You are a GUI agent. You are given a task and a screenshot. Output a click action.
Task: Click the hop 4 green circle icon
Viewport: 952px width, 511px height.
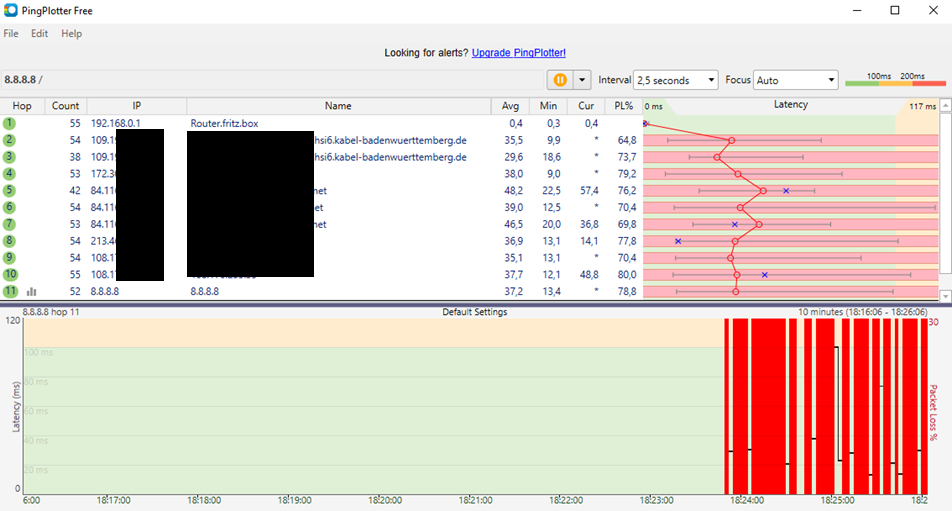point(9,174)
